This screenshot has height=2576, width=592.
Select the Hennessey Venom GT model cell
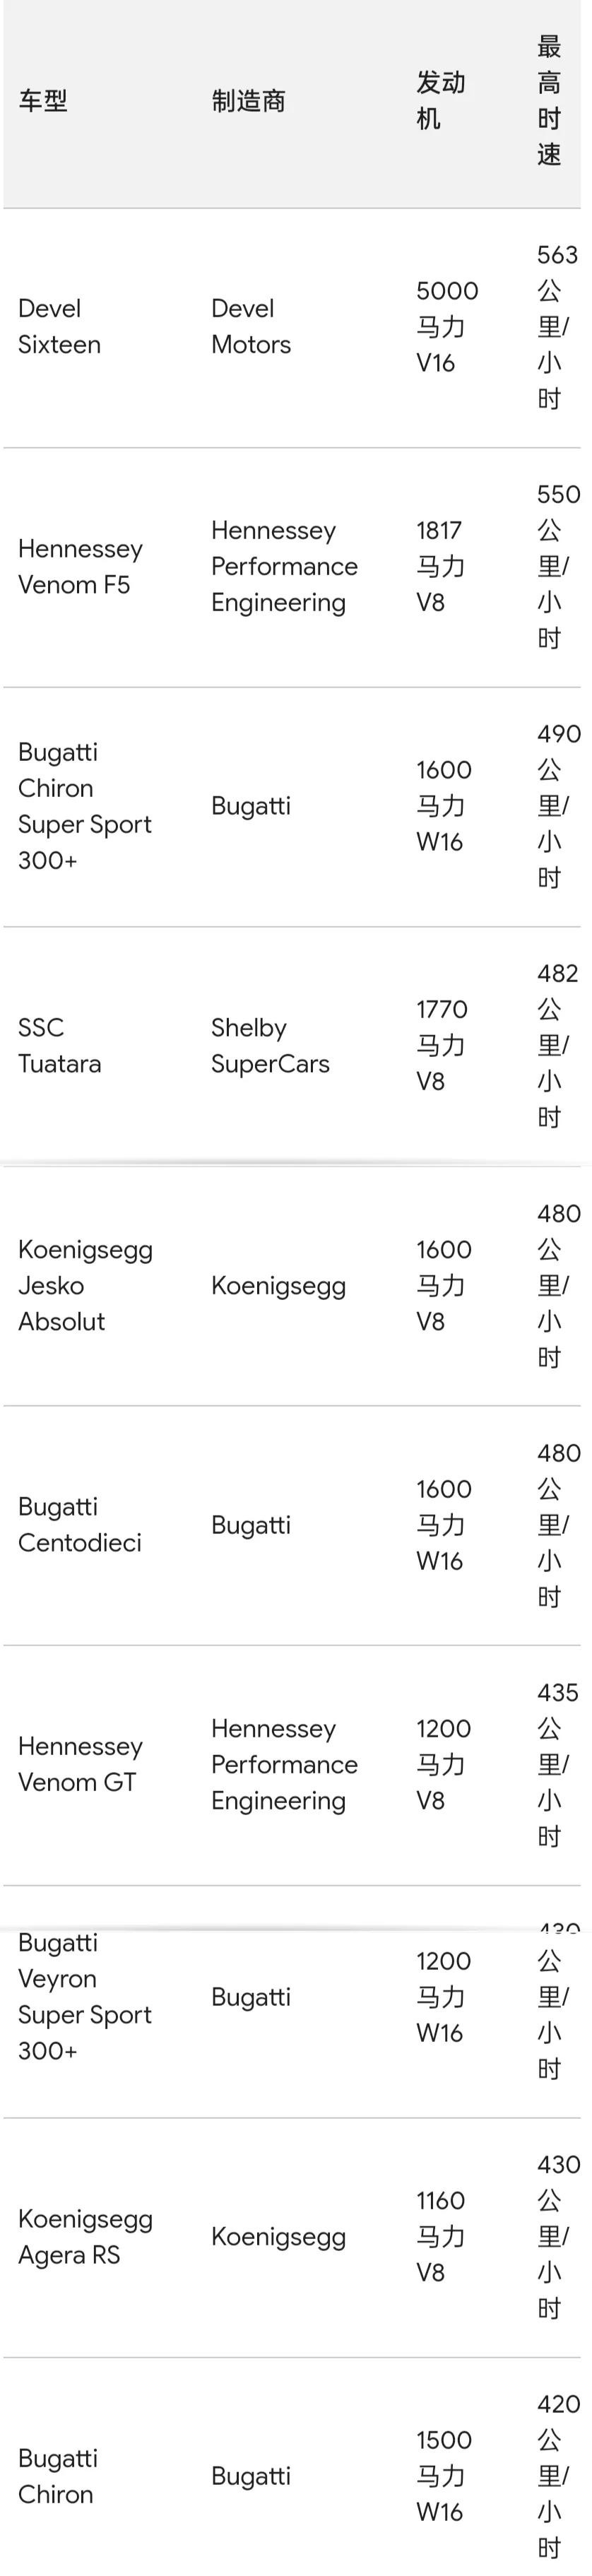click(x=80, y=1765)
